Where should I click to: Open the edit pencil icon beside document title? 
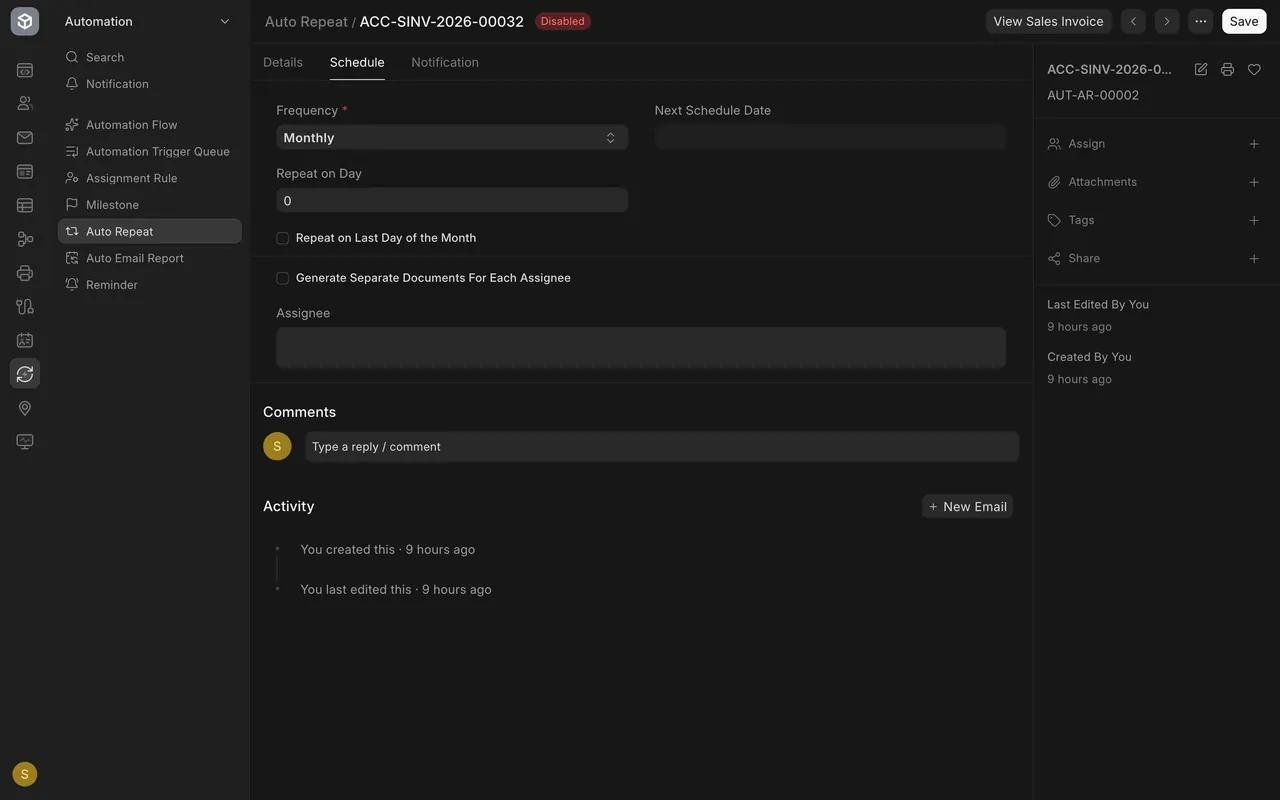pos(1201,69)
